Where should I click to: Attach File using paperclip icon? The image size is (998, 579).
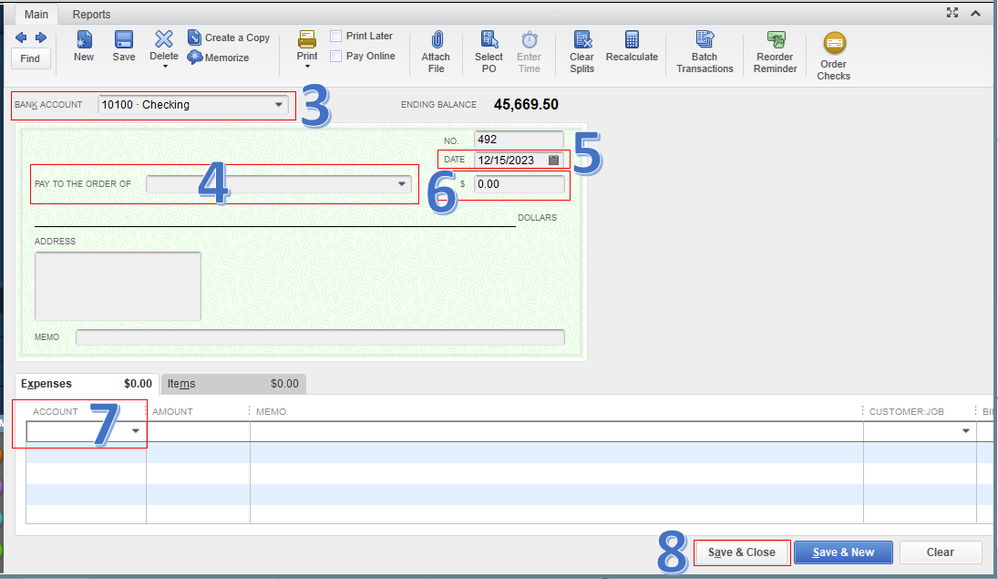[436, 52]
